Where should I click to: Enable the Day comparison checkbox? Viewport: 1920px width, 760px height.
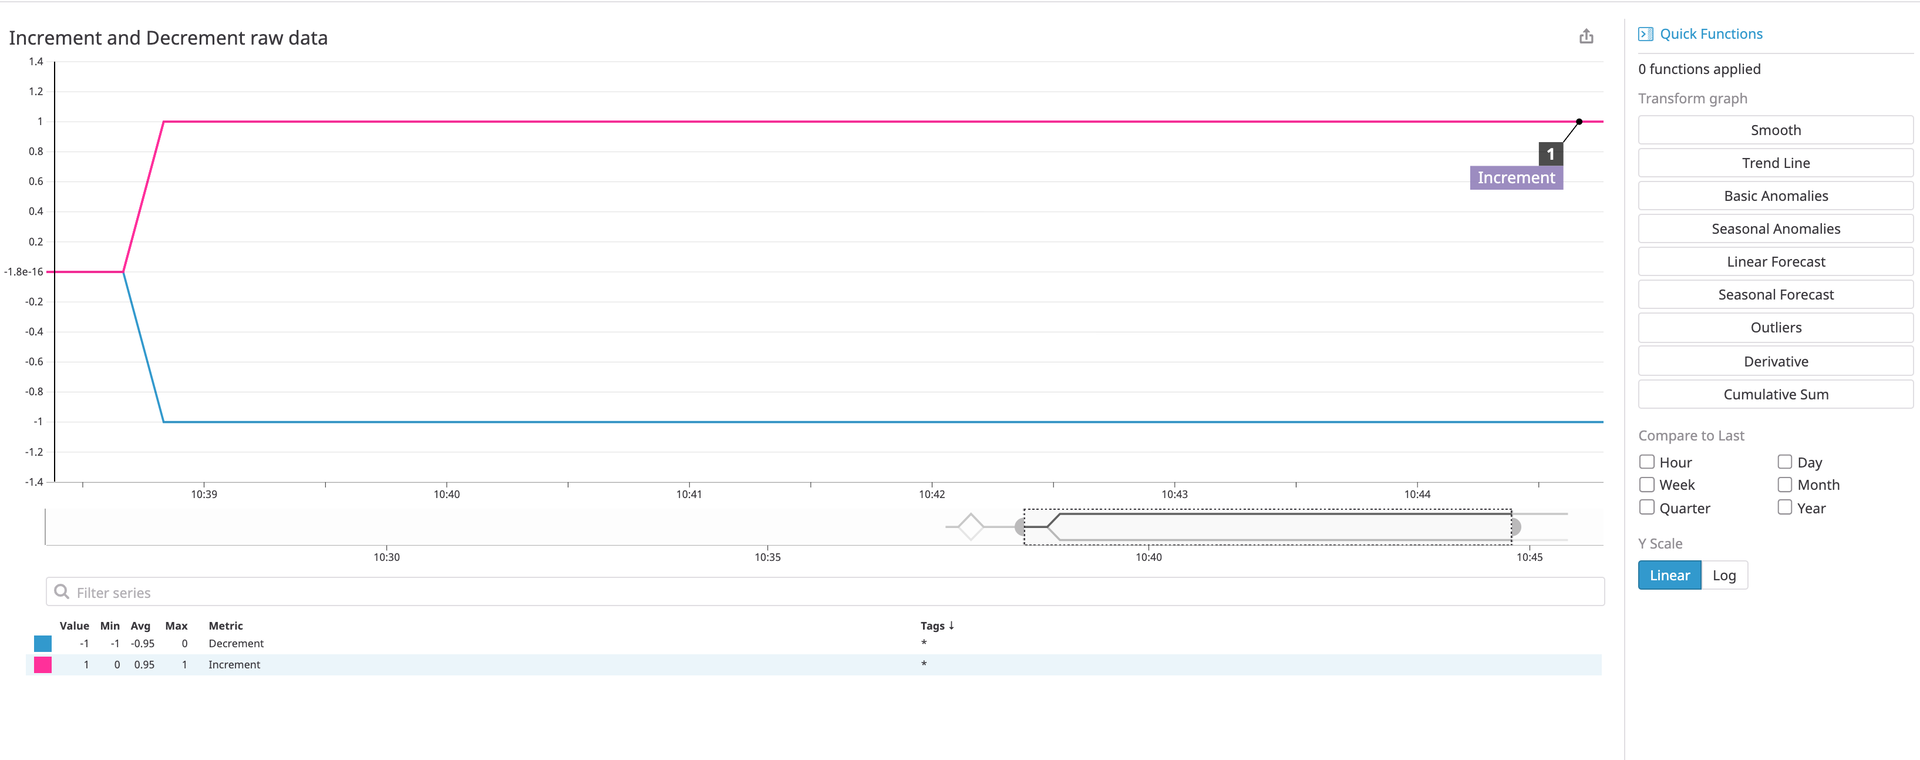(1785, 462)
